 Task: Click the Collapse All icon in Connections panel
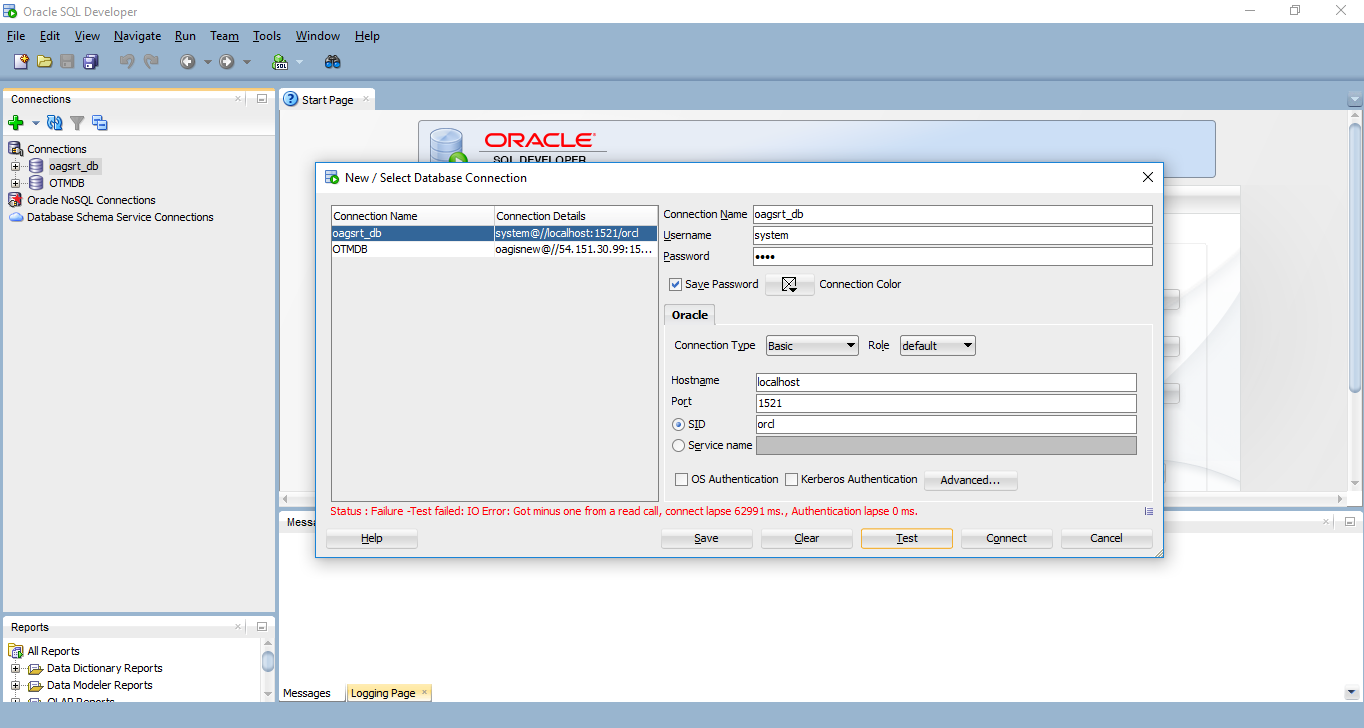(100, 123)
